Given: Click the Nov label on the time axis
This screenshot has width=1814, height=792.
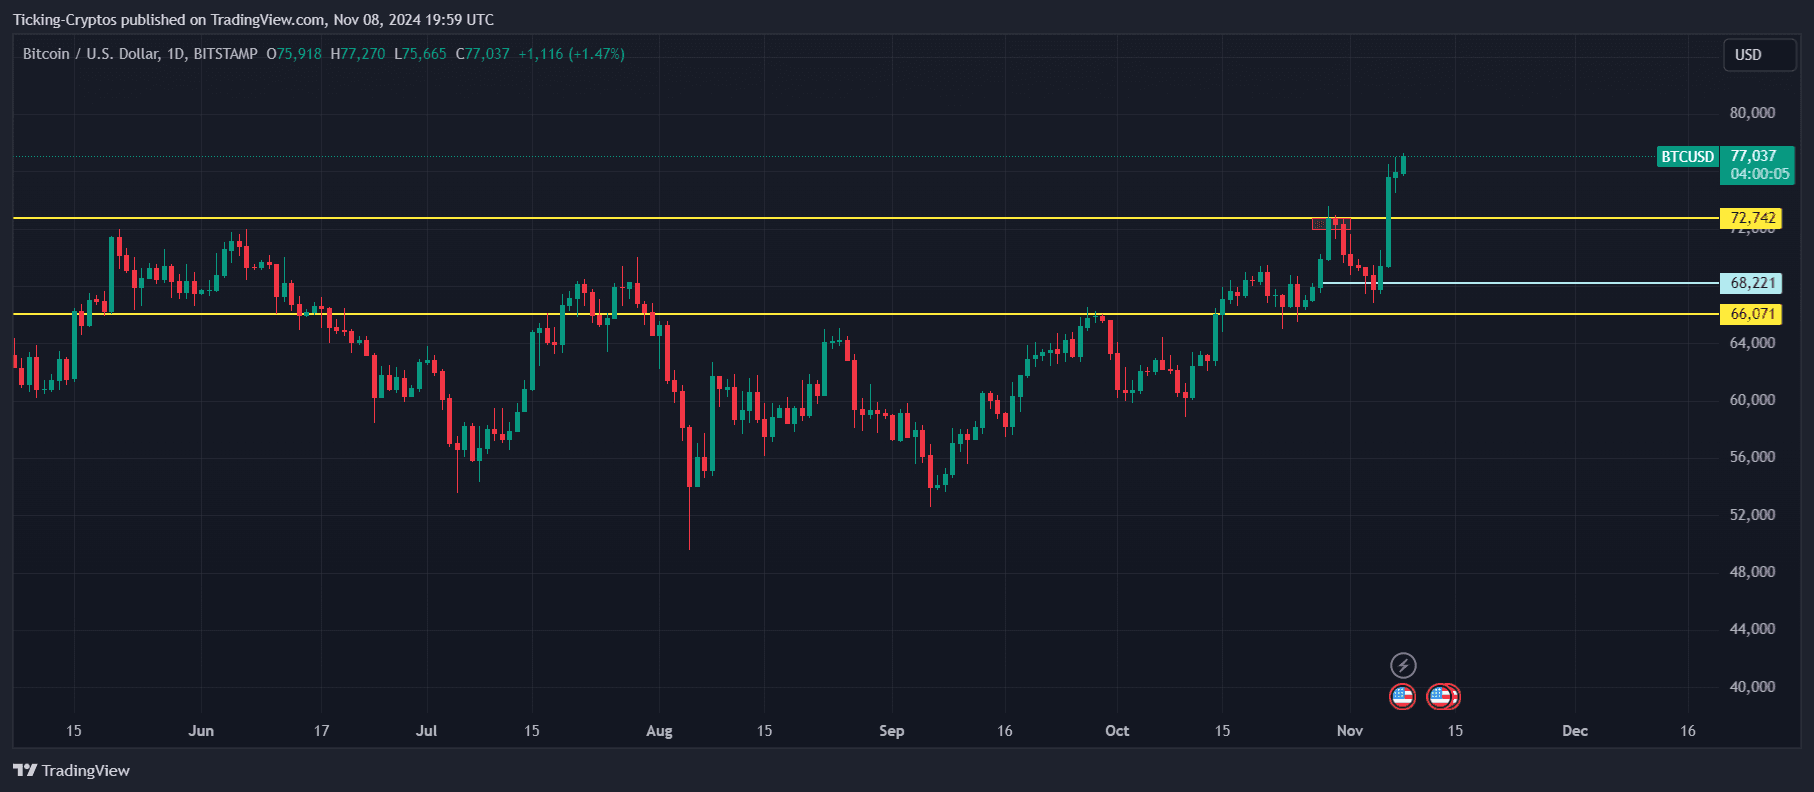Looking at the screenshot, I should point(1350,731).
